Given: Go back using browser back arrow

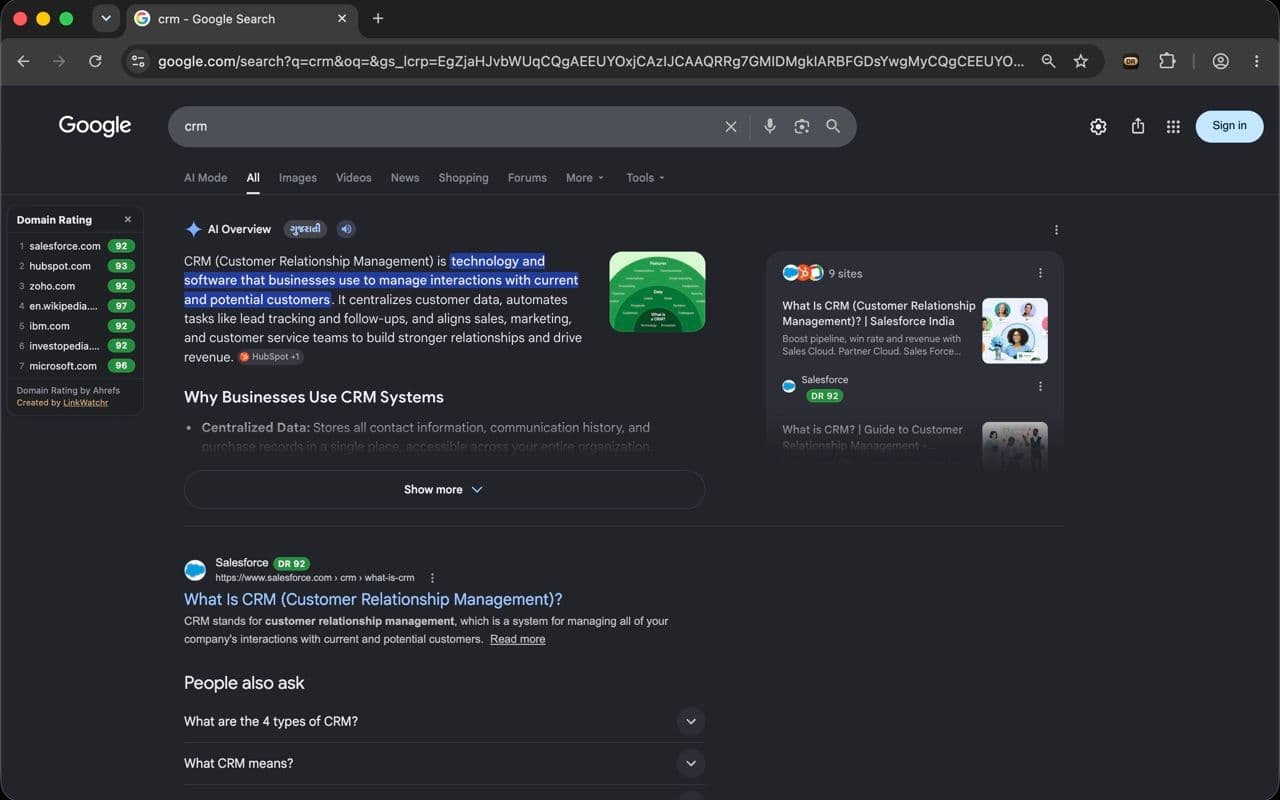Looking at the screenshot, I should pyautogui.click(x=23, y=61).
